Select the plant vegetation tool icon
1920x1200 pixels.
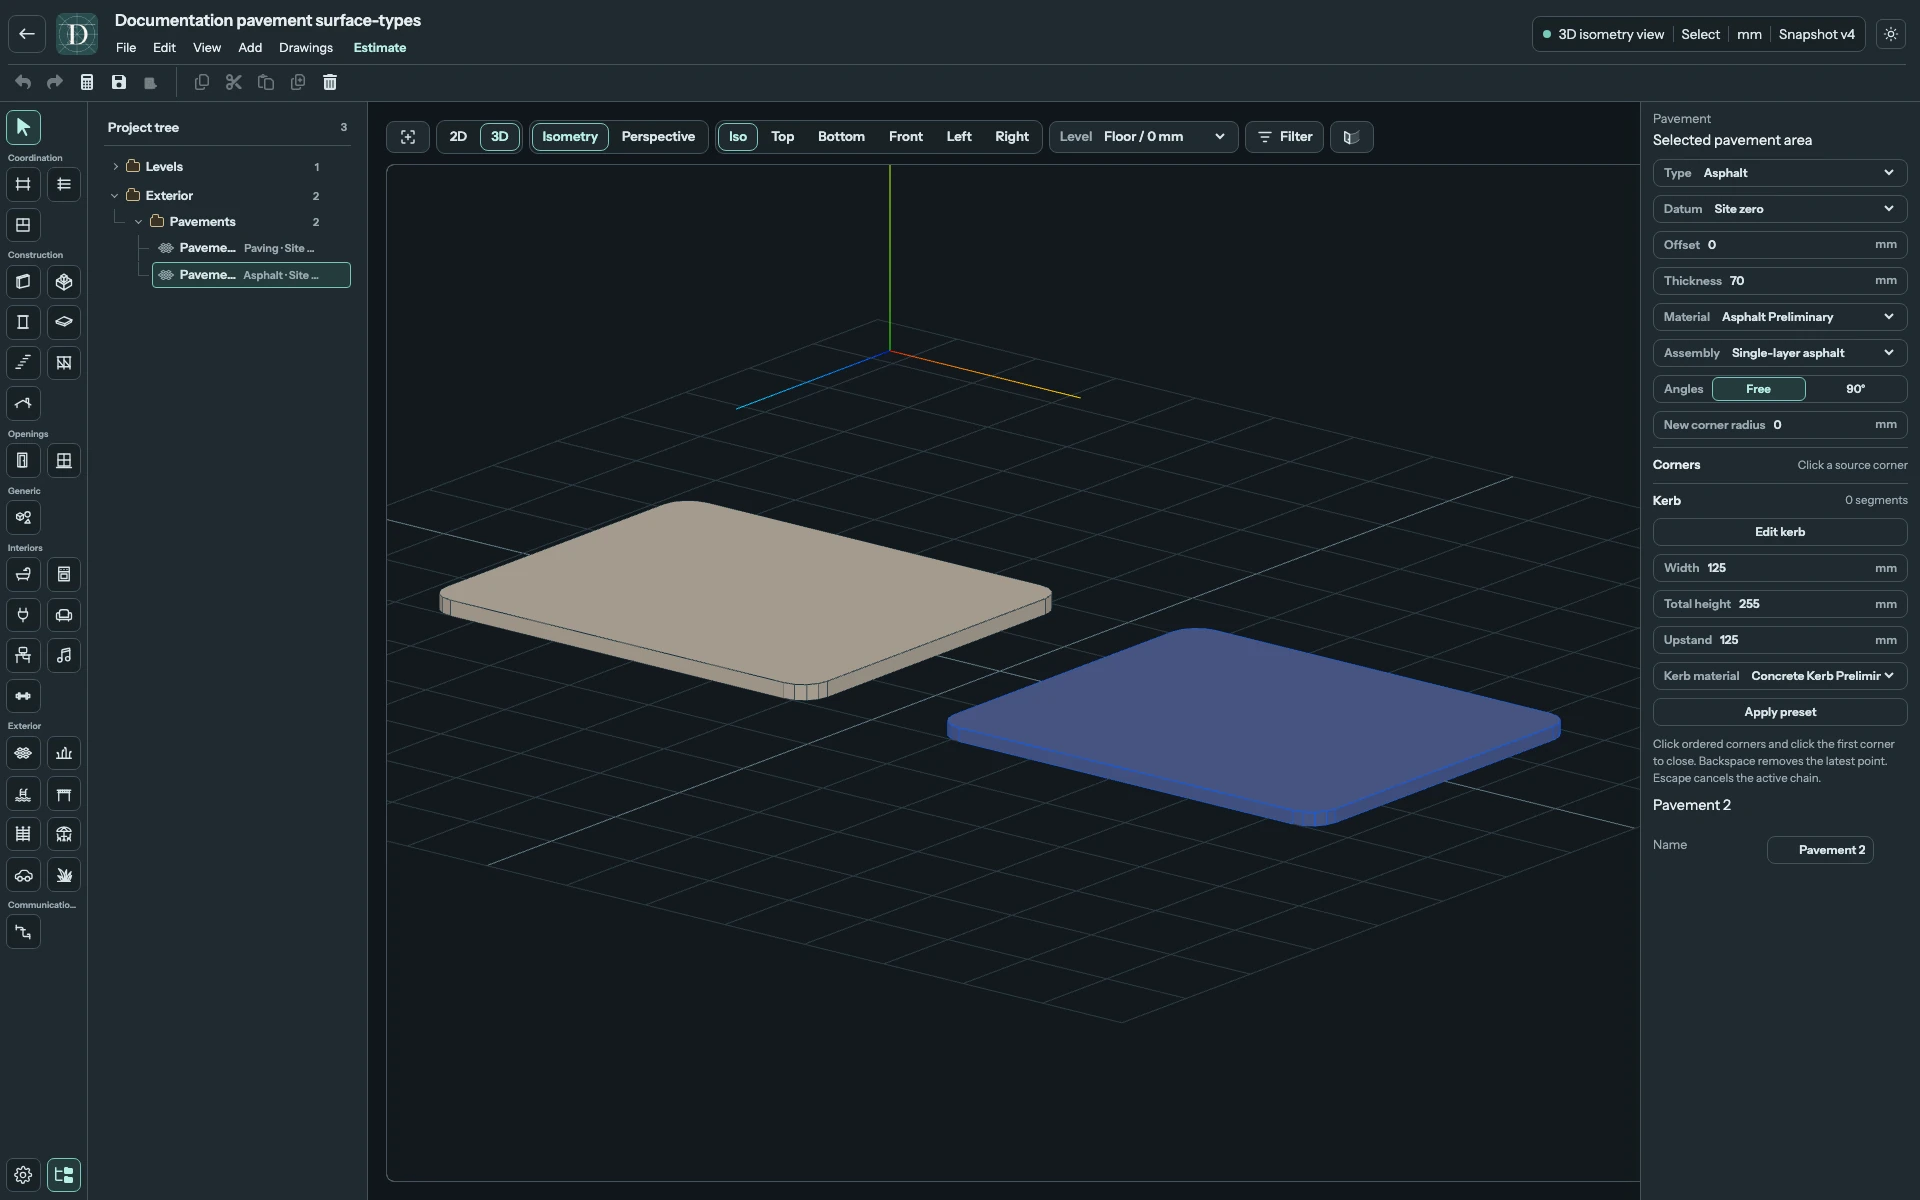[64, 875]
